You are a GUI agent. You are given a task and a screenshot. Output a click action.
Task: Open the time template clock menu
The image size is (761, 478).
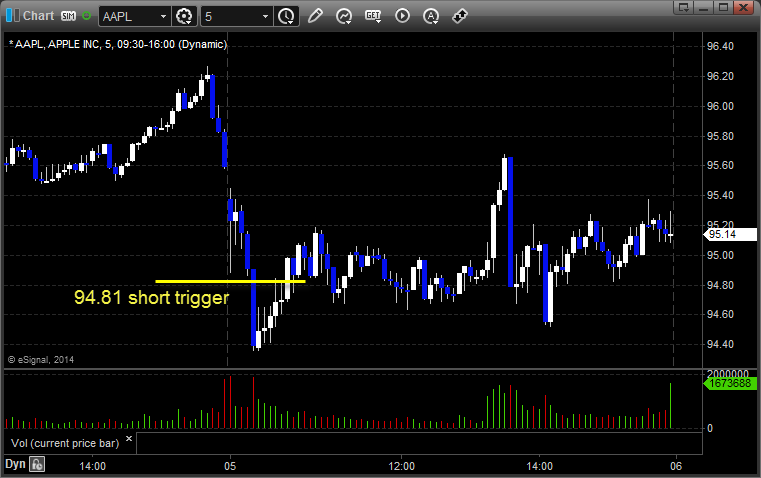pyautogui.click(x=286, y=16)
